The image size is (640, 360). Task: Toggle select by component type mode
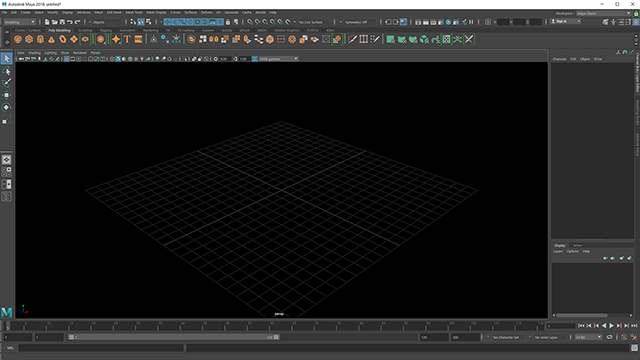[149, 22]
